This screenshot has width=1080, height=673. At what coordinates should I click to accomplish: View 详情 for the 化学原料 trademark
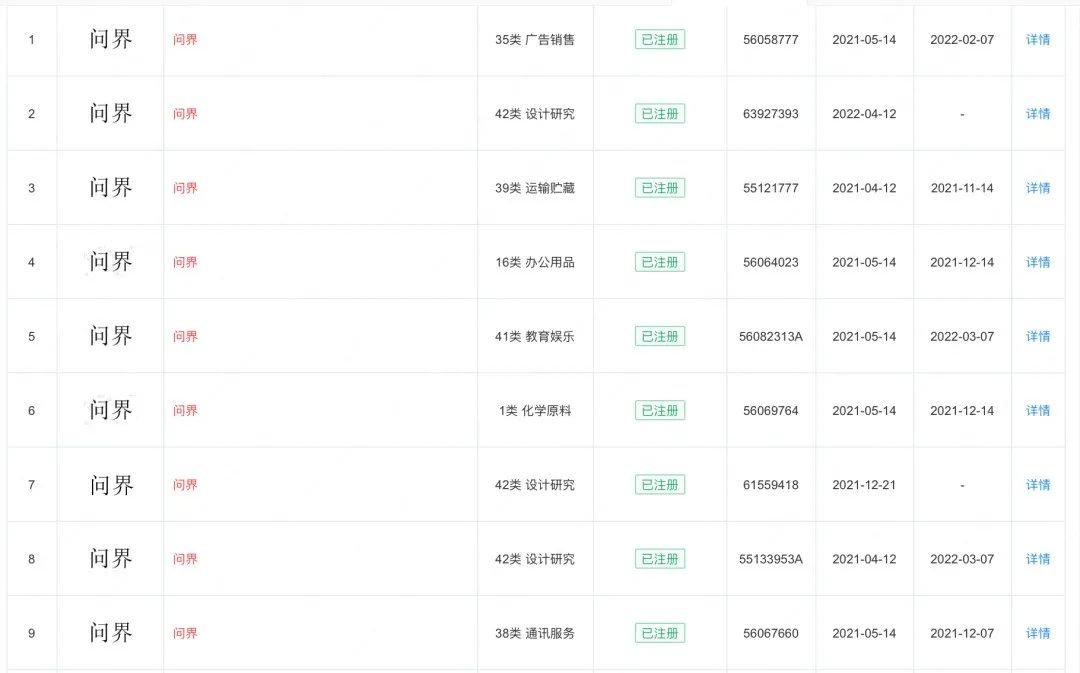(1038, 411)
